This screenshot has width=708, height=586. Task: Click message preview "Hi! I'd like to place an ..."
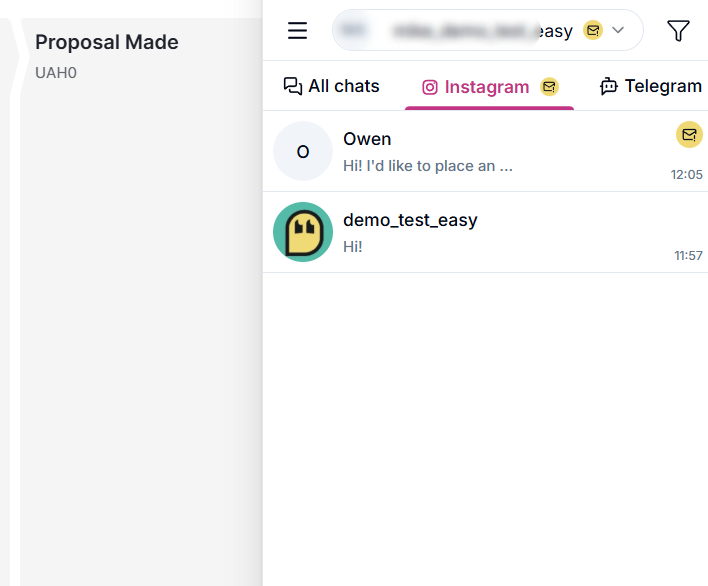click(x=428, y=166)
